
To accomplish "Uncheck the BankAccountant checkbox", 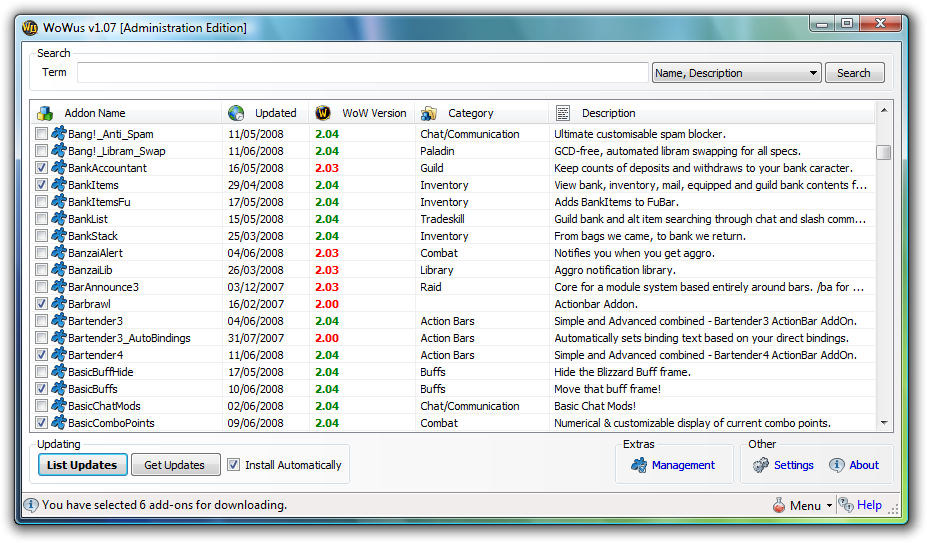I will [x=41, y=168].
